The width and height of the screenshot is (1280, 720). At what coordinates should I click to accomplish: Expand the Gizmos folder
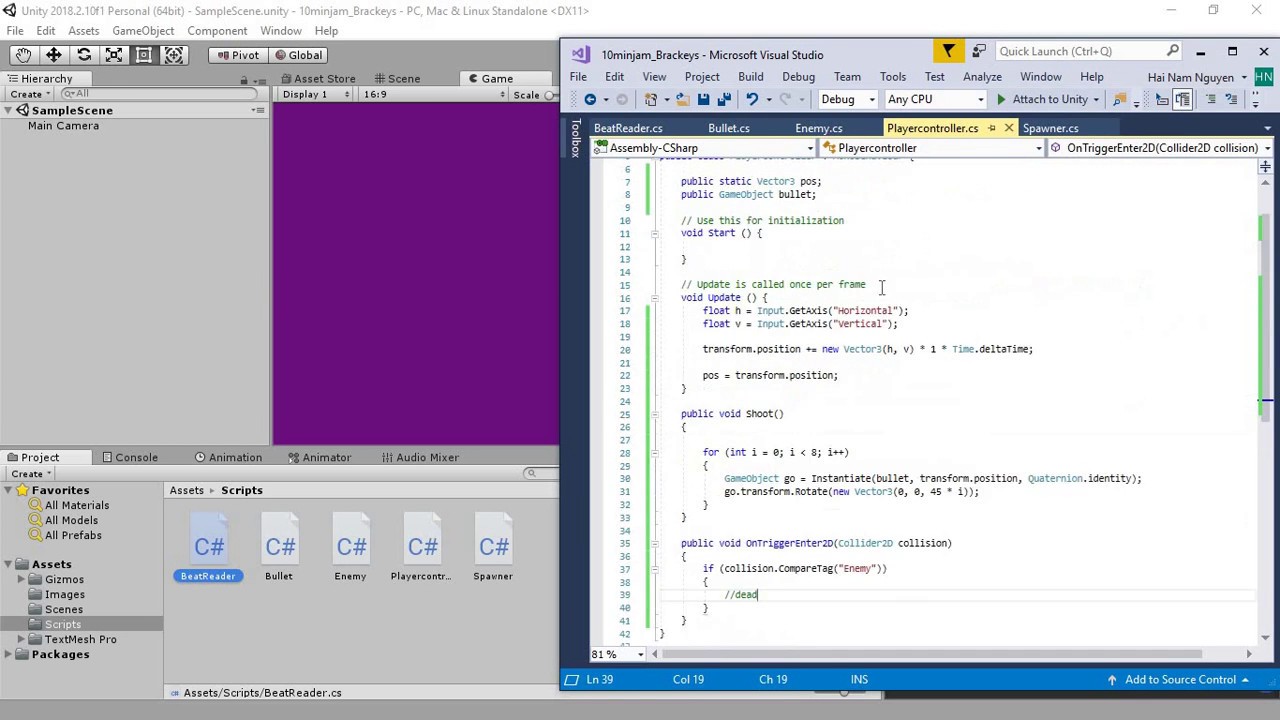(21, 580)
